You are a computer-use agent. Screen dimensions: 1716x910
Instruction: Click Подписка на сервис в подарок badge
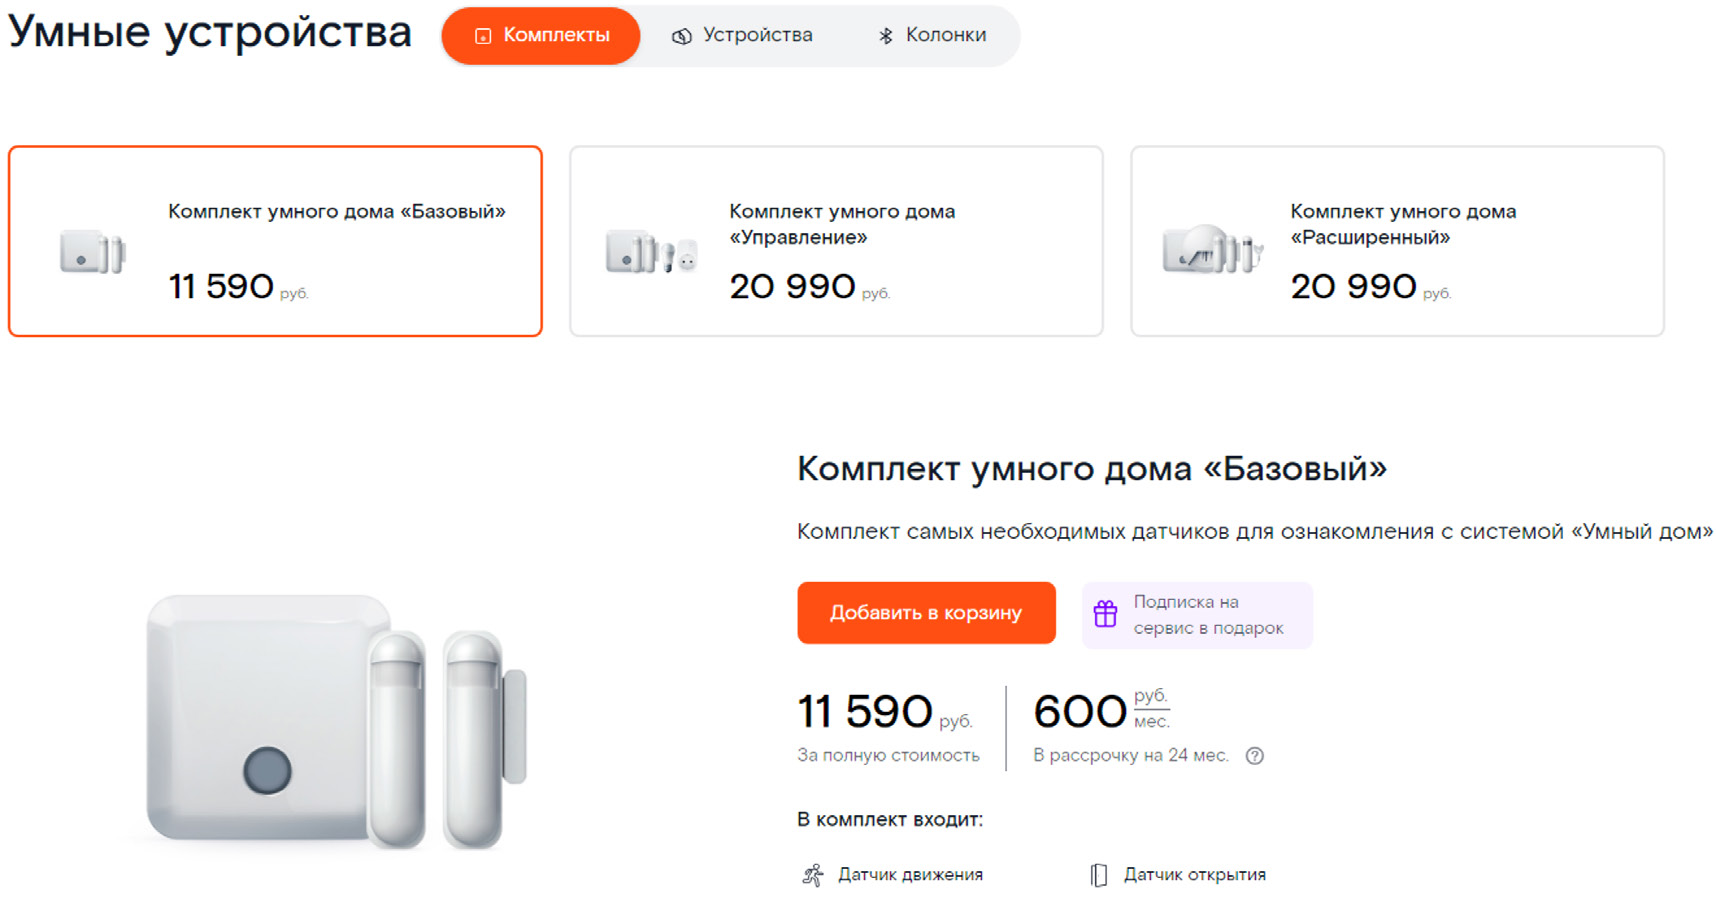(x=1207, y=615)
